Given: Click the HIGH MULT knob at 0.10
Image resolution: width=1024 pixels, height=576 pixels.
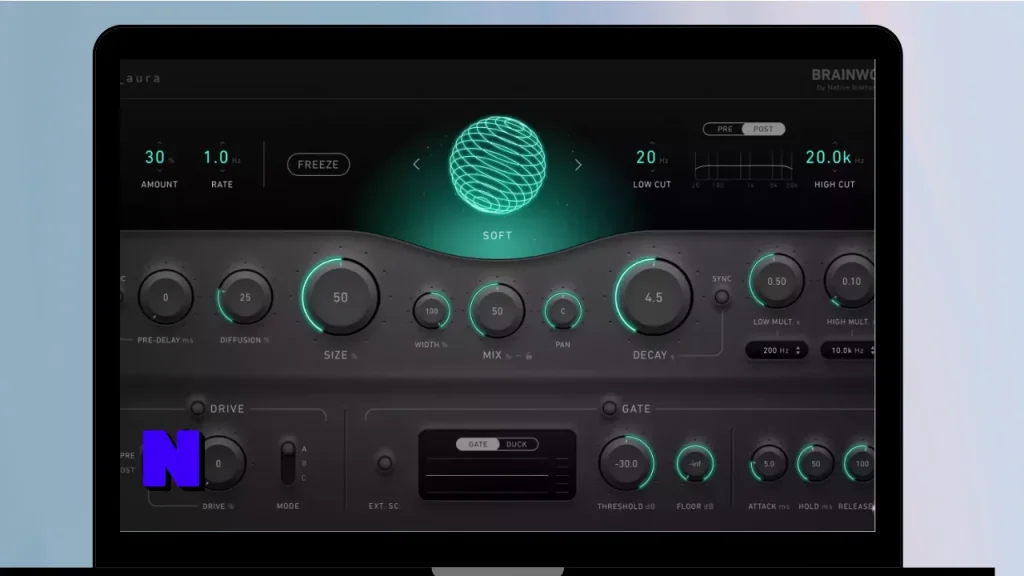Looking at the screenshot, I should [x=850, y=281].
